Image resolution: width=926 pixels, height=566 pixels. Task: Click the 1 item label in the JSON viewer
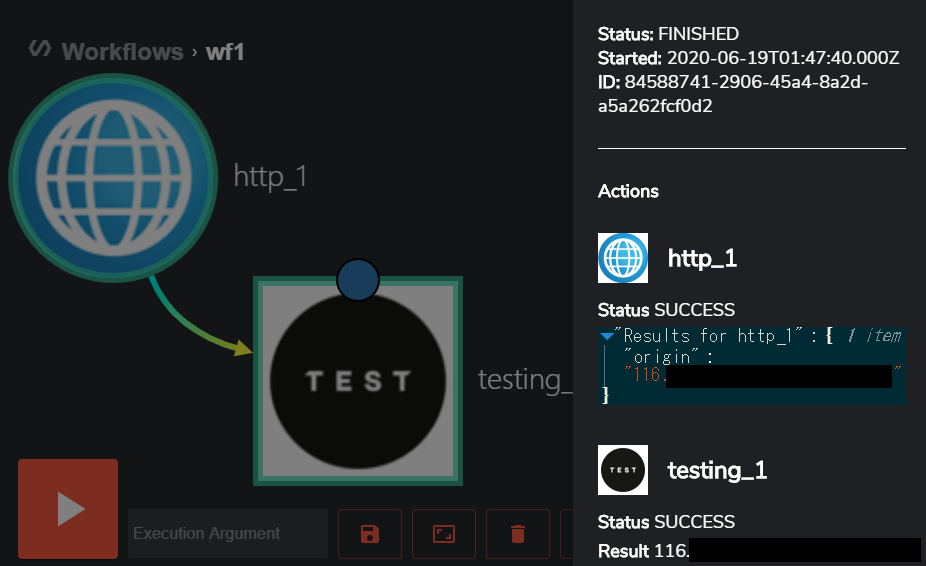[x=874, y=336]
